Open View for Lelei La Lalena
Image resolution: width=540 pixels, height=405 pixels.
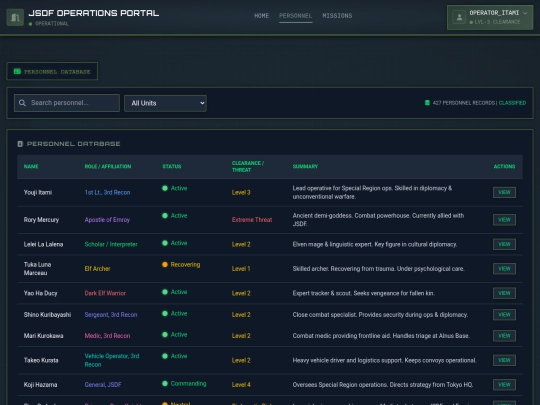click(x=504, y=244)
